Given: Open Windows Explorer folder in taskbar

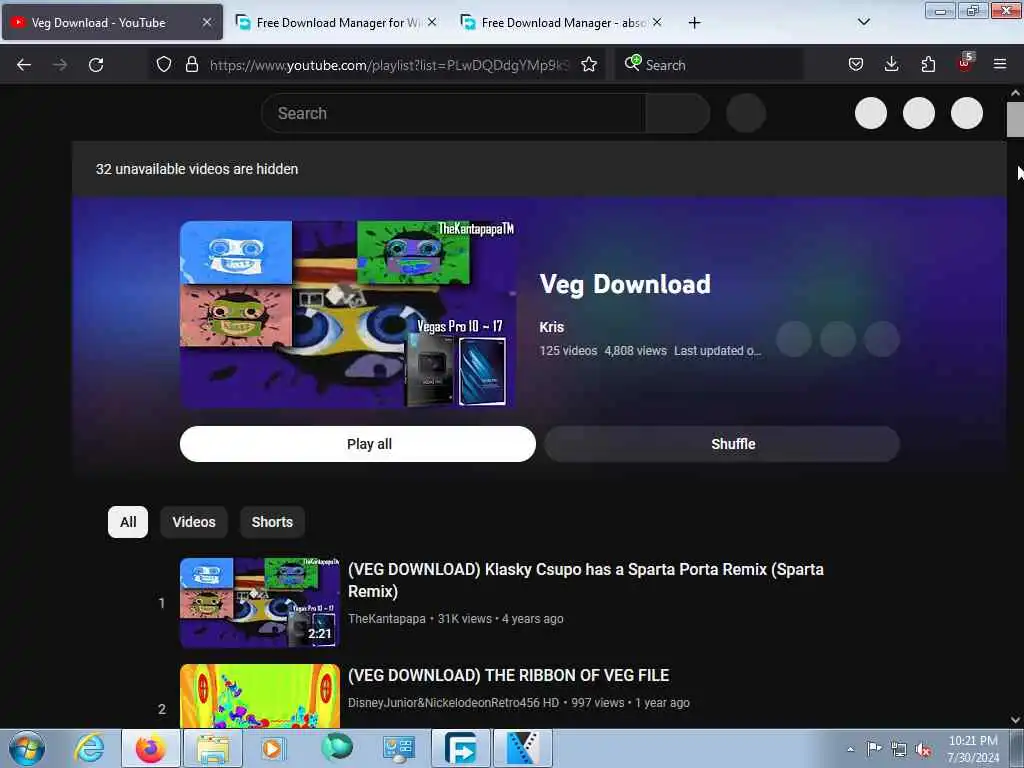Looking at the screenshot, I should tap(213, 748).
